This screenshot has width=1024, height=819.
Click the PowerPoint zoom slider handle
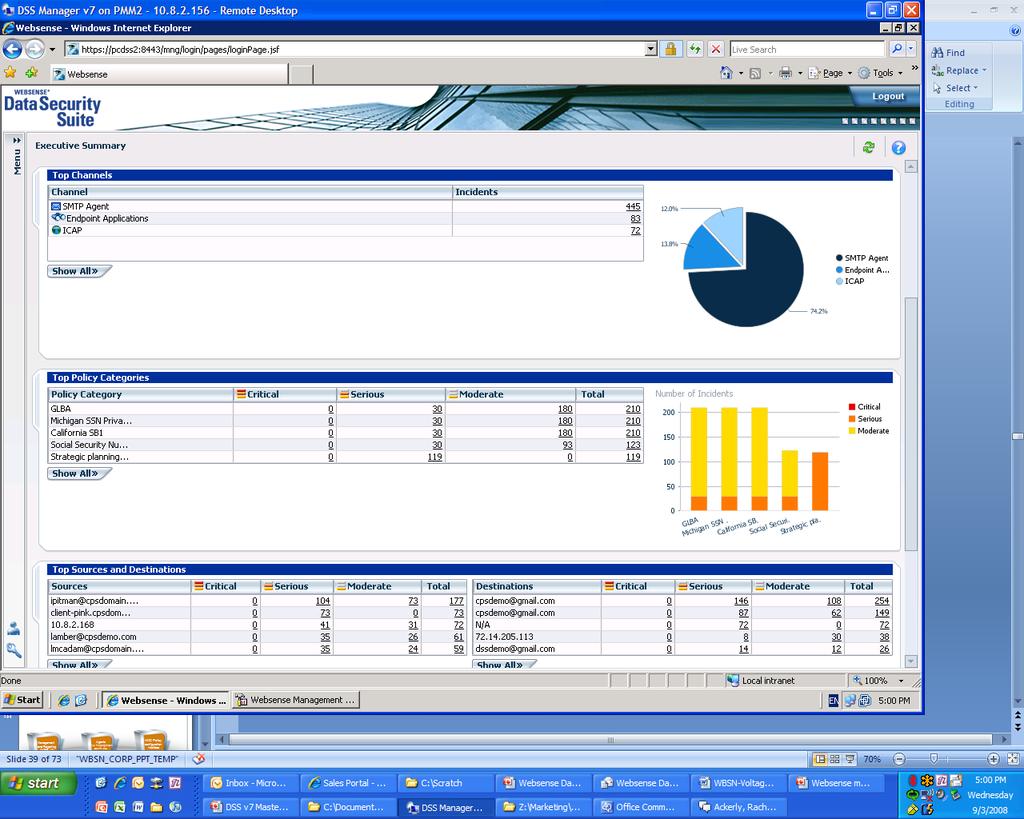click(x=934, y=759)
